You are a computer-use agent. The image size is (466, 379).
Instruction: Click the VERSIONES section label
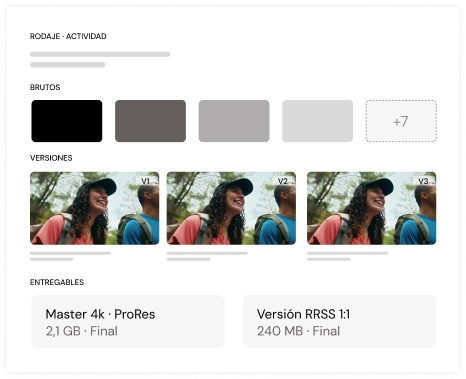tap(51, 158)
